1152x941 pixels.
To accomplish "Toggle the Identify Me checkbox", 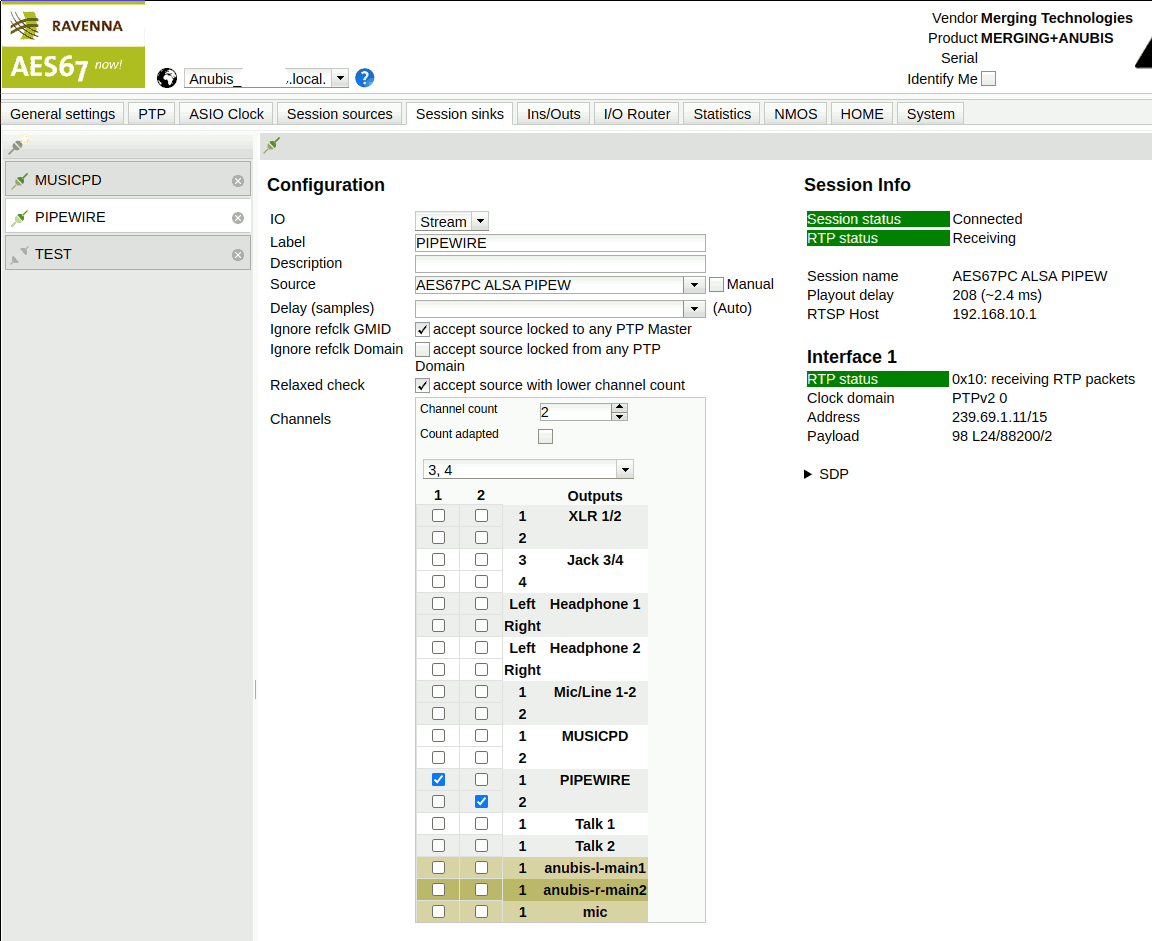I will (989, 79).
